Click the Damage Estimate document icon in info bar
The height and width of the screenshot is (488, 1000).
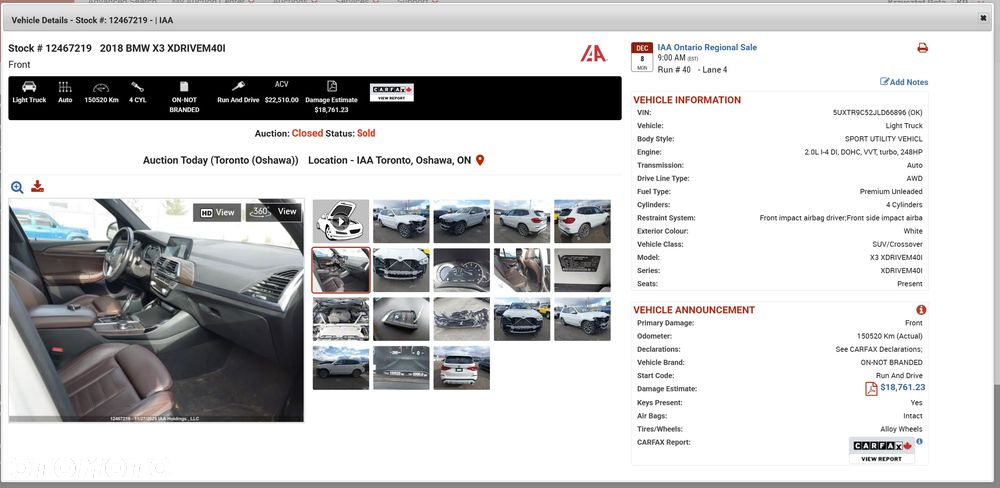pyautogui.click(x=332, y=86)
